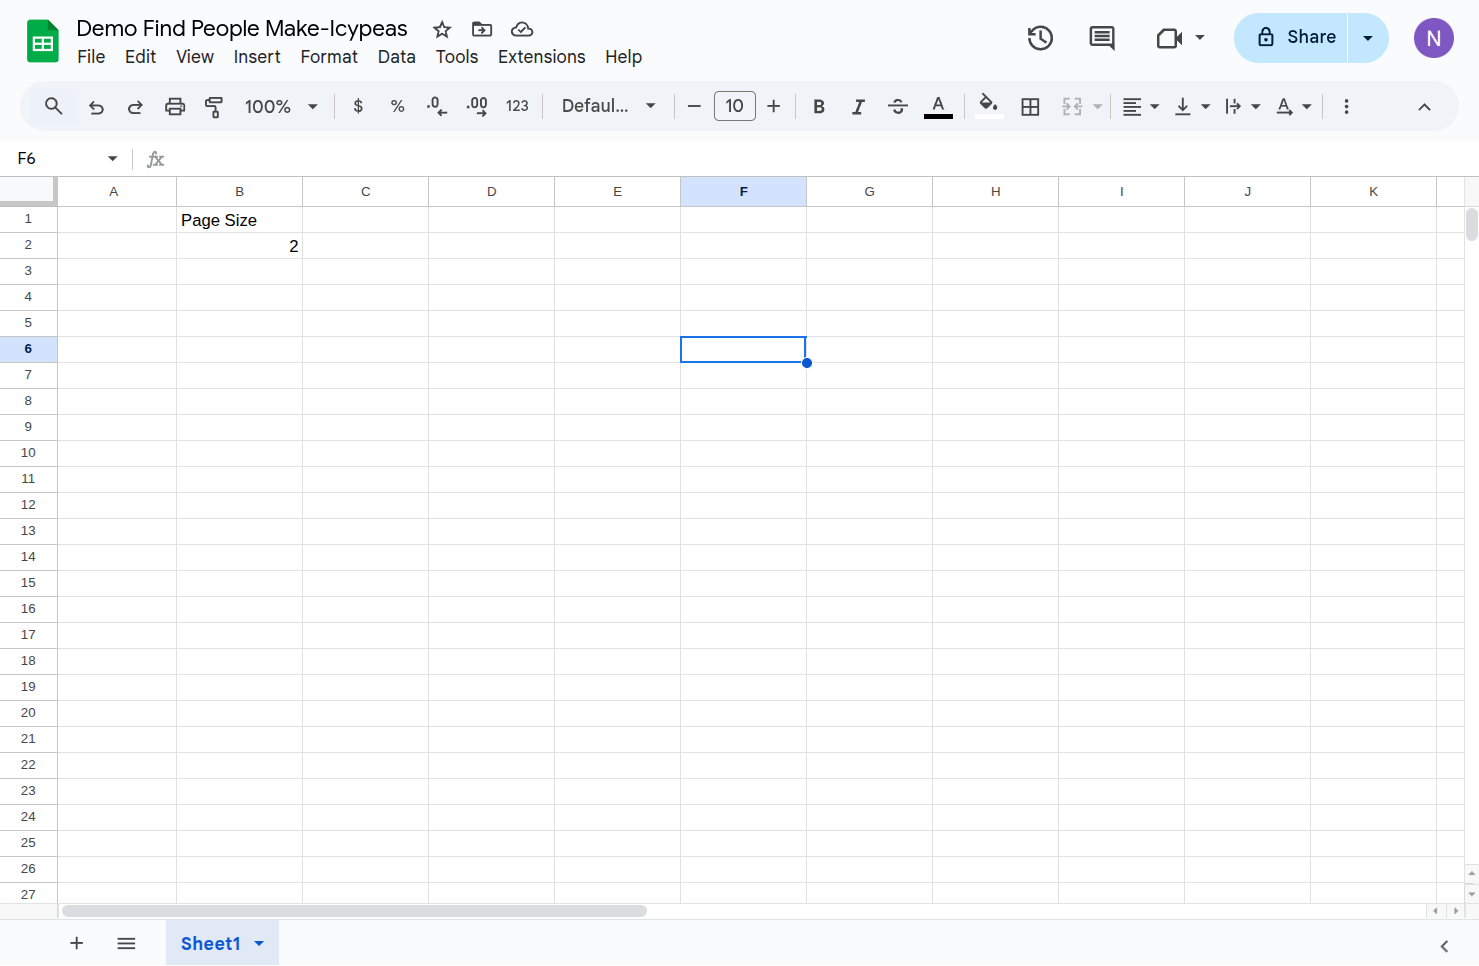Image resolution: width=1479 pixels, height=966 pixels.
Task: Click the Share button
Action: [1291, 38]
